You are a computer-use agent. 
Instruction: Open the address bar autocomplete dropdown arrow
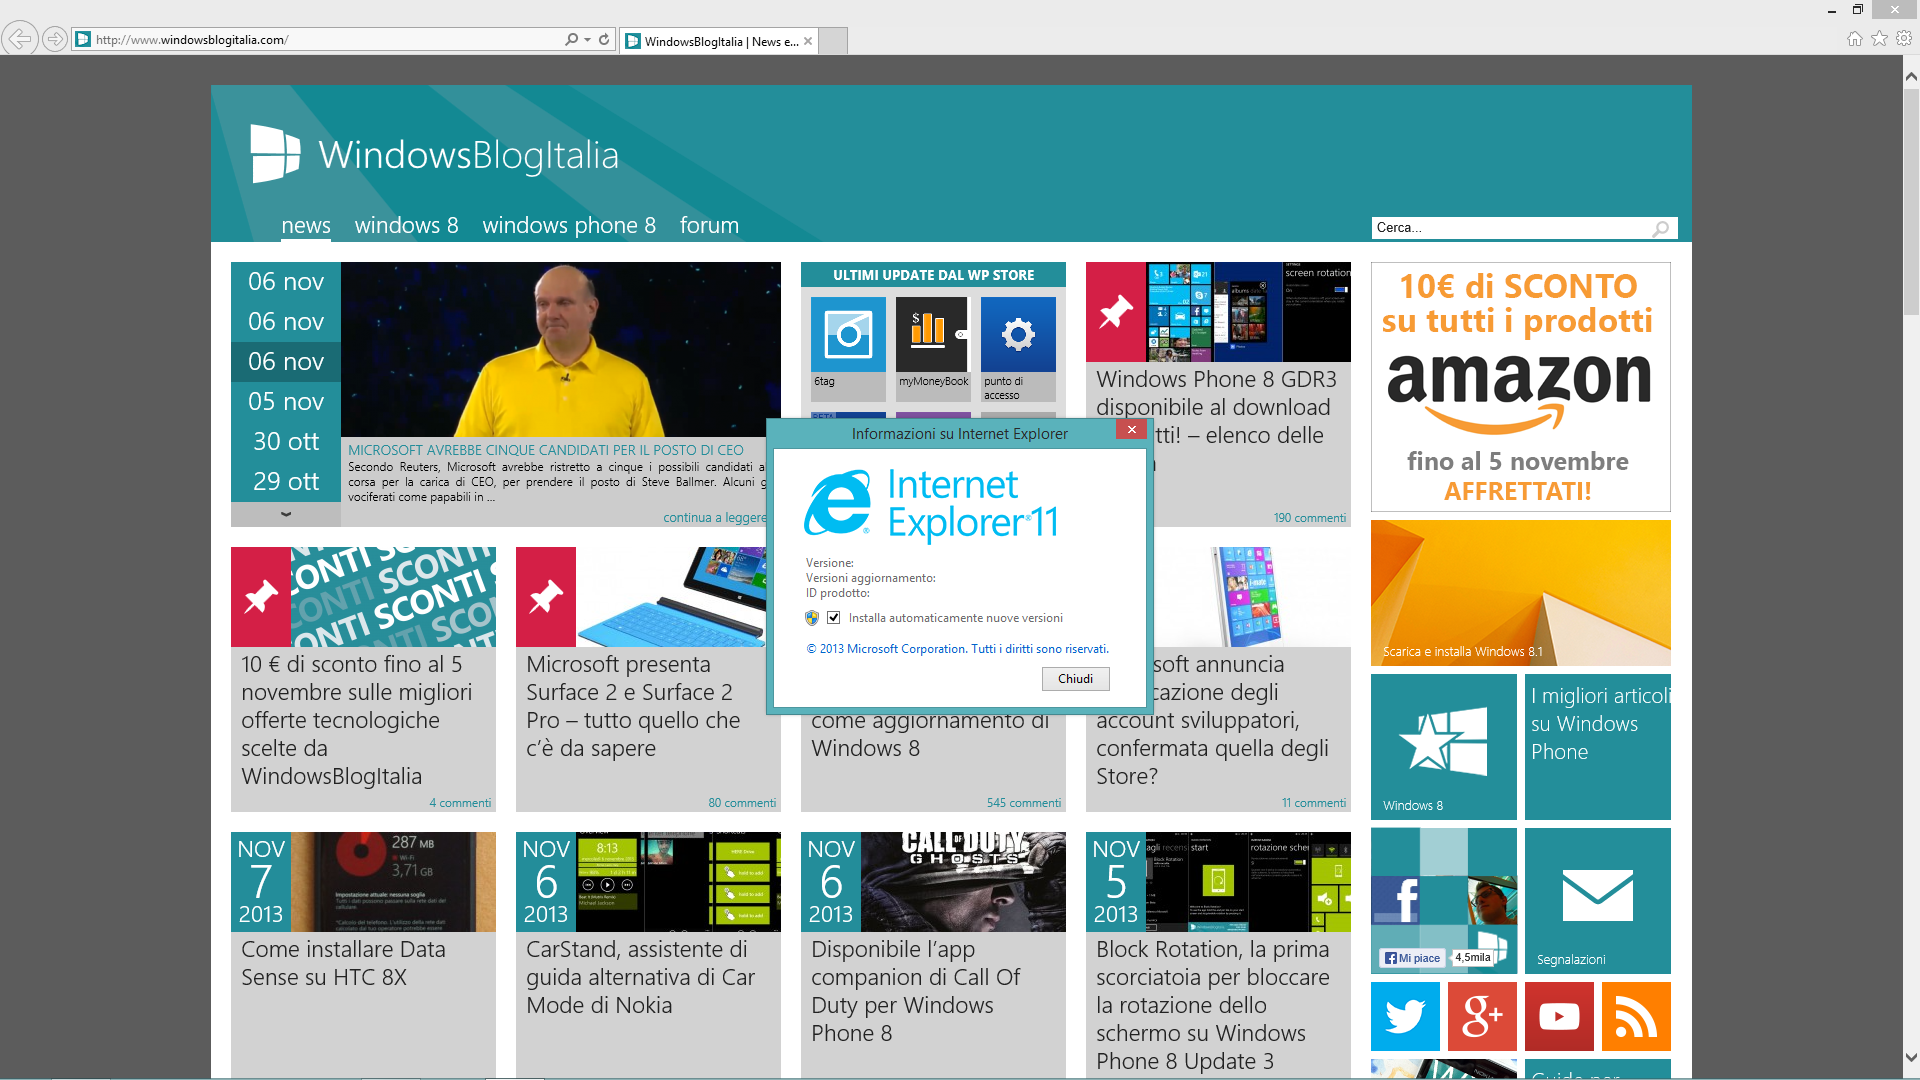pos(587,40)
